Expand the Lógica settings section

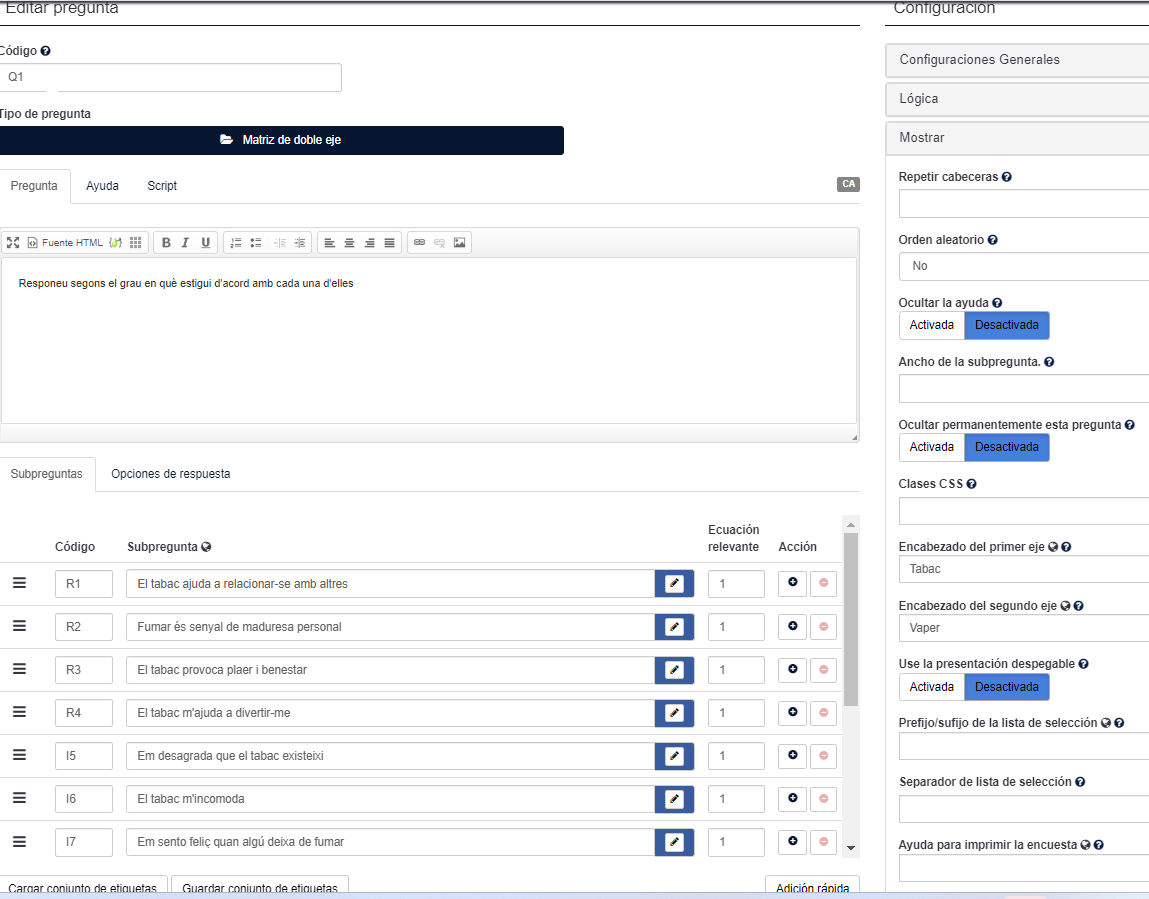pos(1017,99)
